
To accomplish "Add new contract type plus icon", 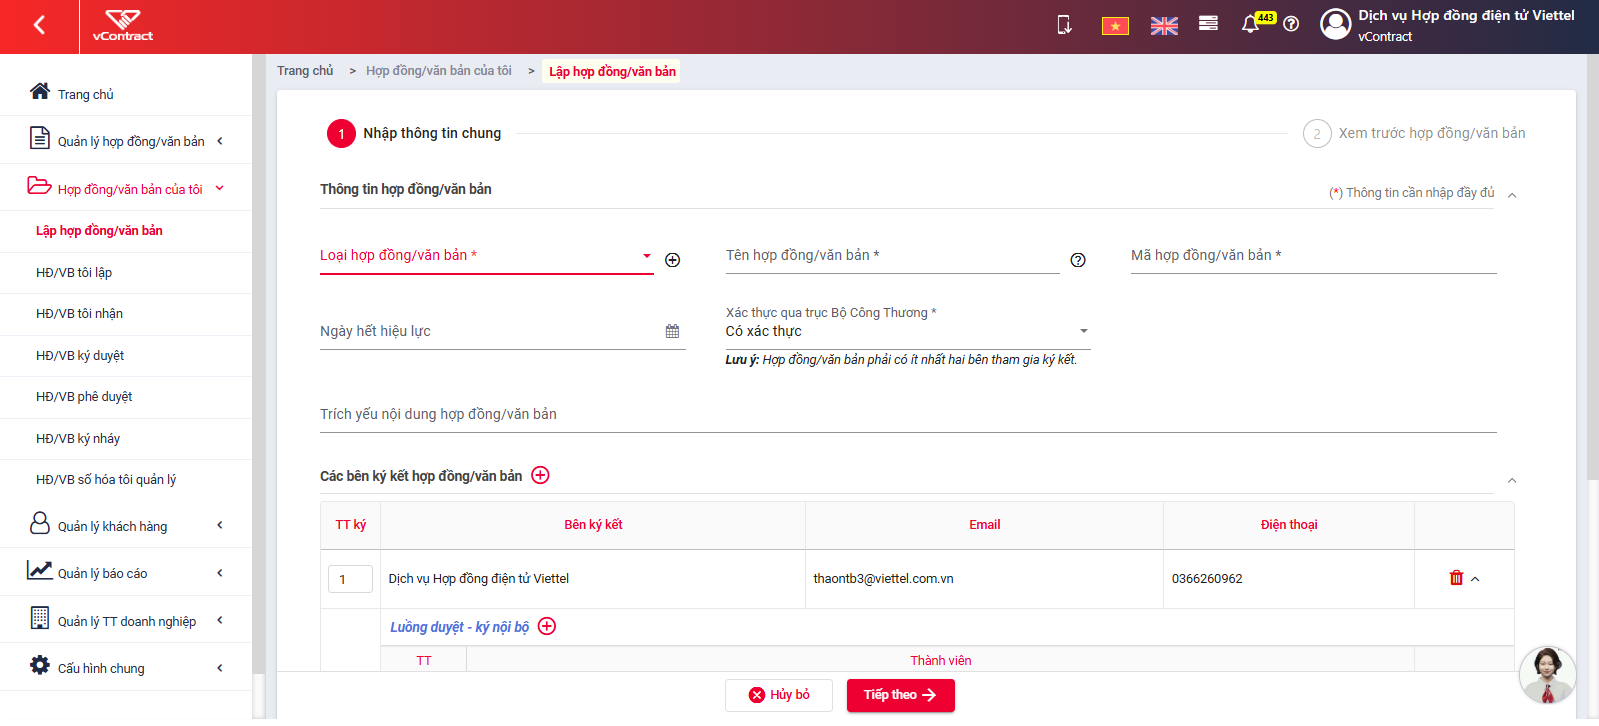I will coord(673,260).
